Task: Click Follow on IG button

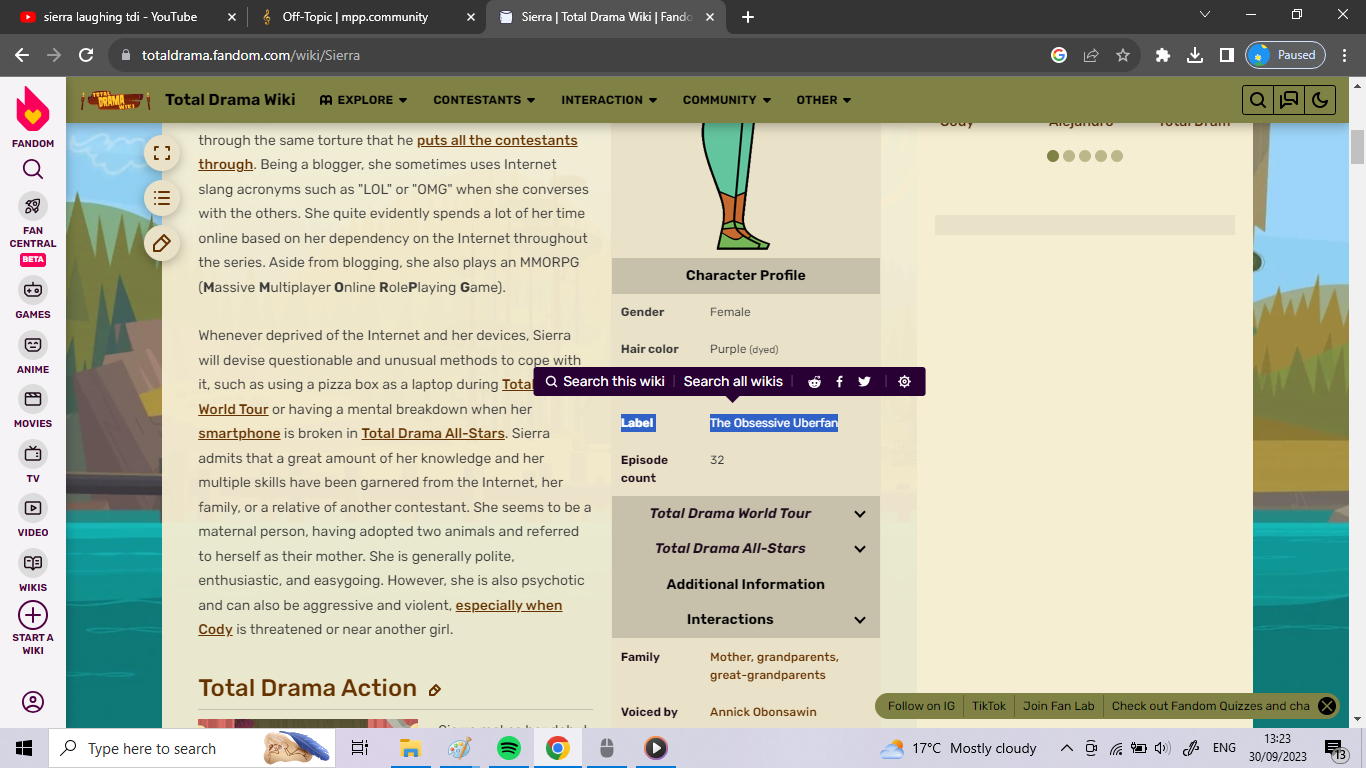Action: coord(921,706)
